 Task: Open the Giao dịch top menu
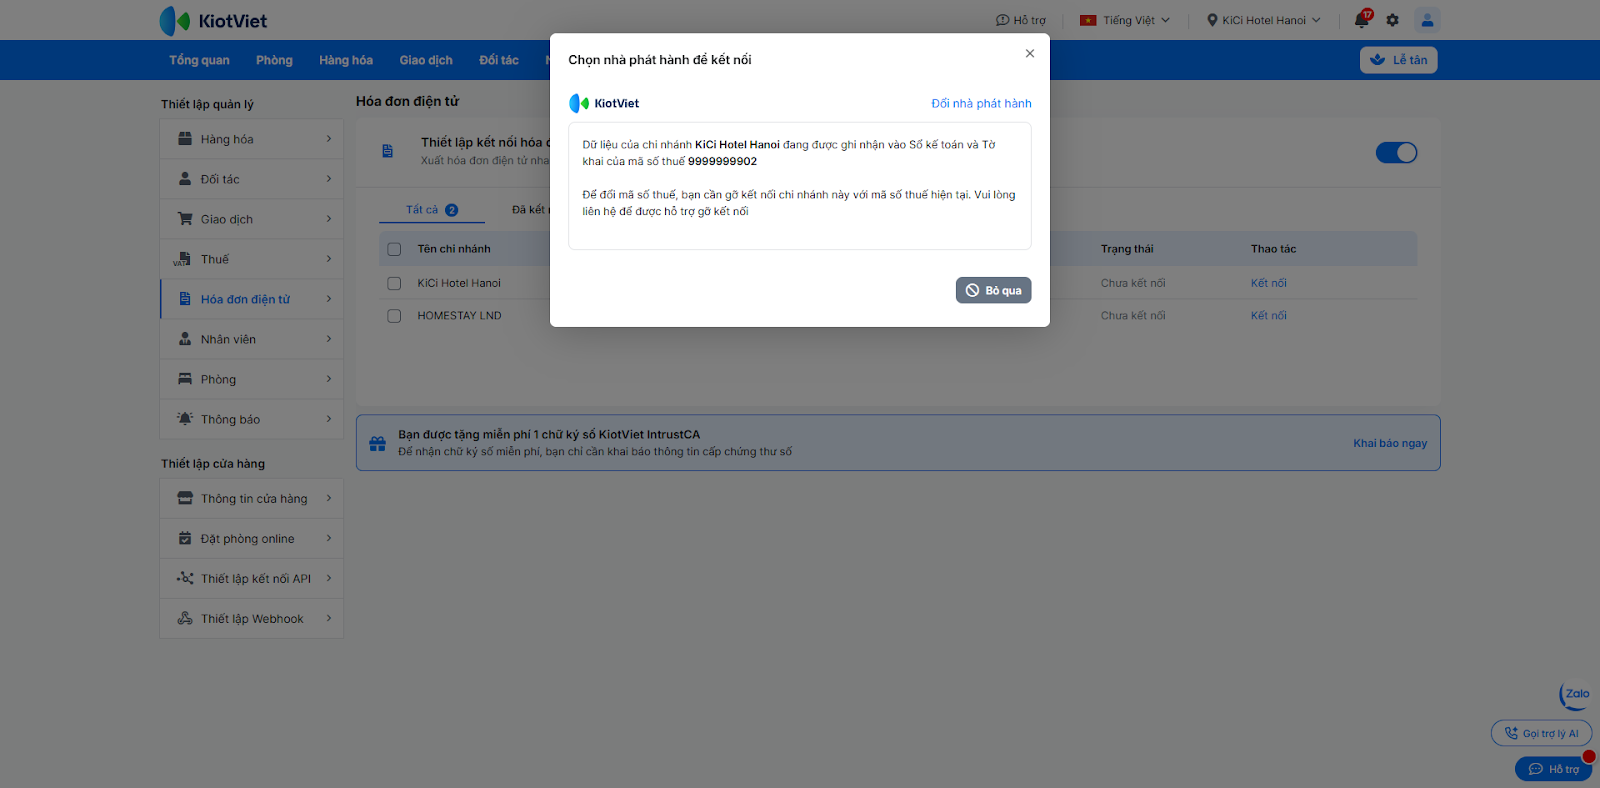426,60
